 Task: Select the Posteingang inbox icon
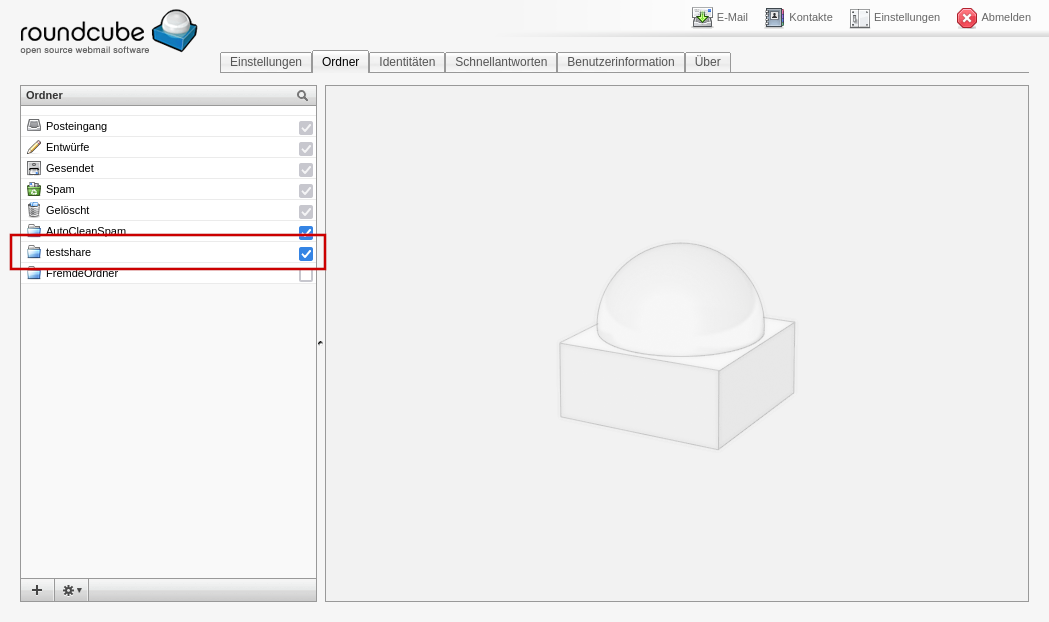[34, 126]
